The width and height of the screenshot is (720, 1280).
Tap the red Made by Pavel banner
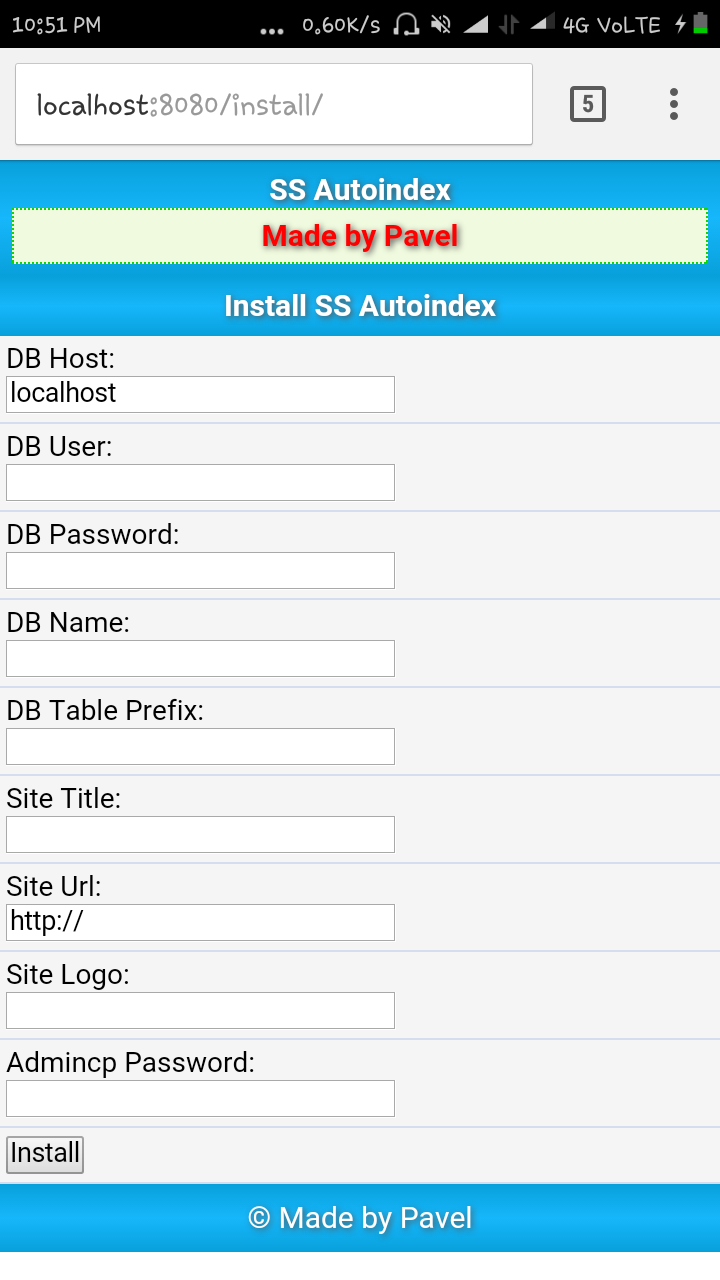(x=360, y=236)
